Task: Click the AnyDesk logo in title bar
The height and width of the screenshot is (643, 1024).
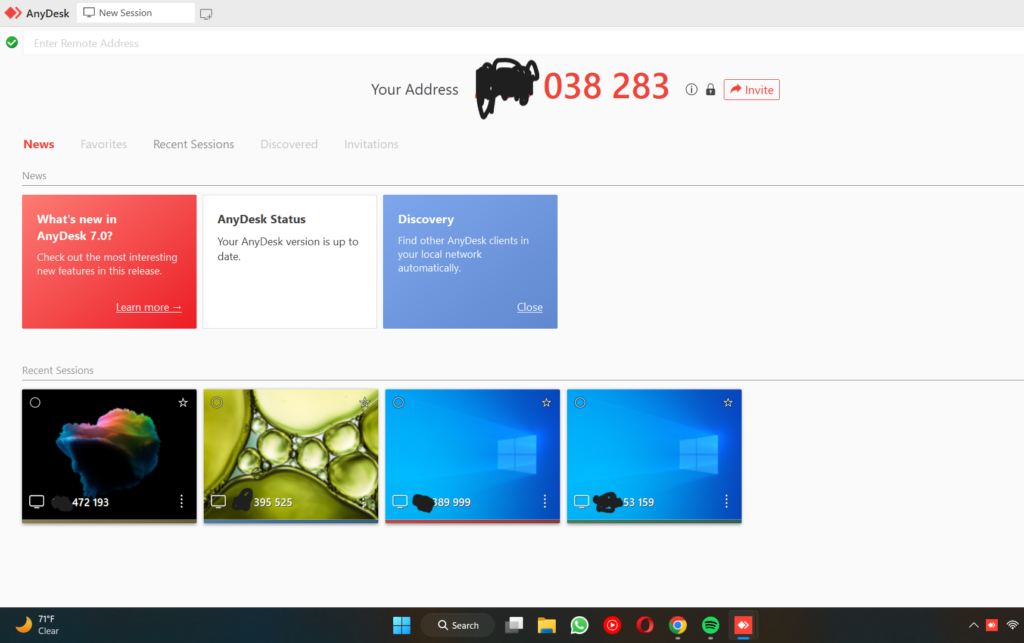Action: pos(13,13)
